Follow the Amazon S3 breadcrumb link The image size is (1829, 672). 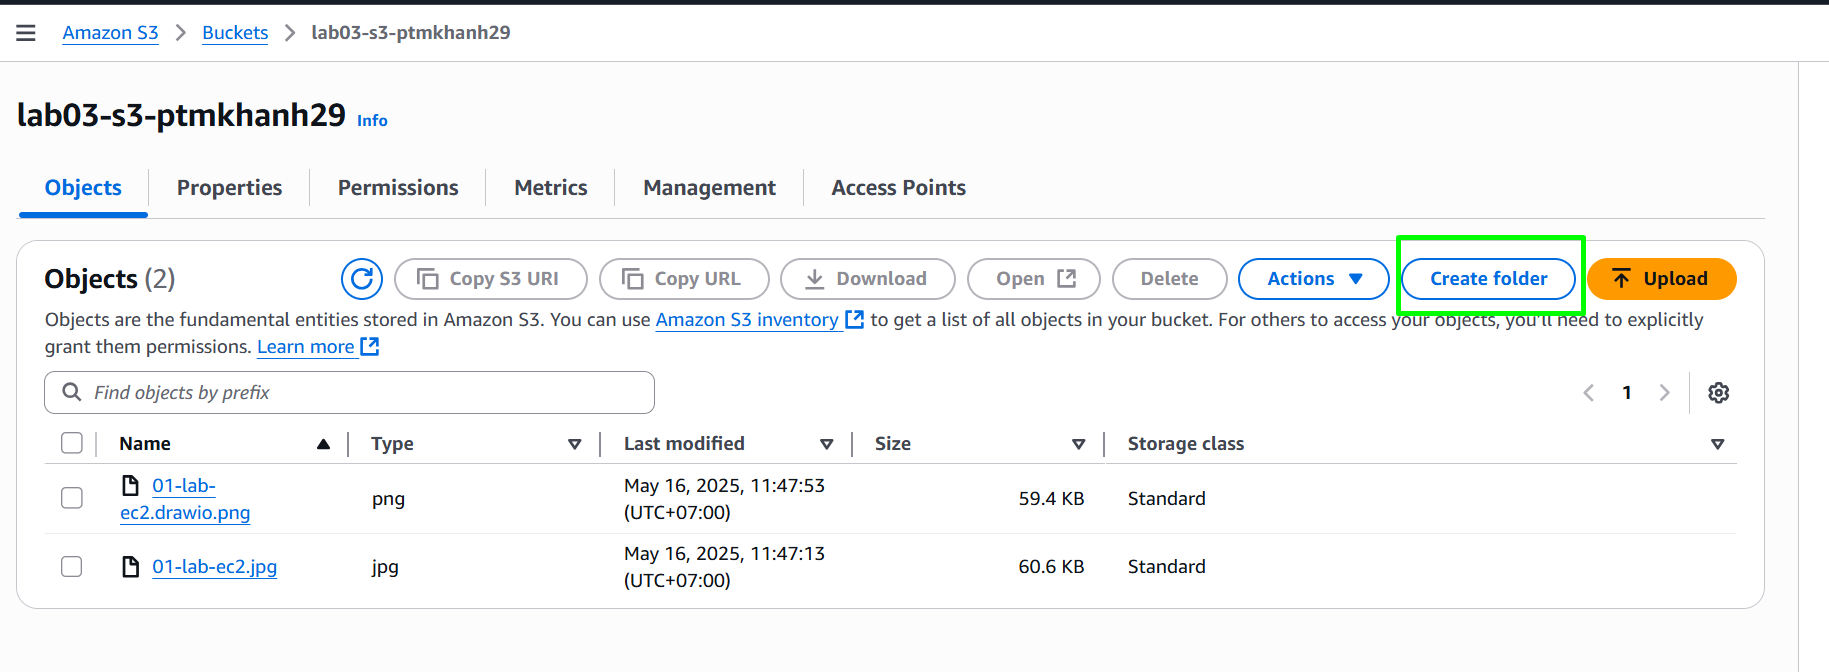point(111,33)
